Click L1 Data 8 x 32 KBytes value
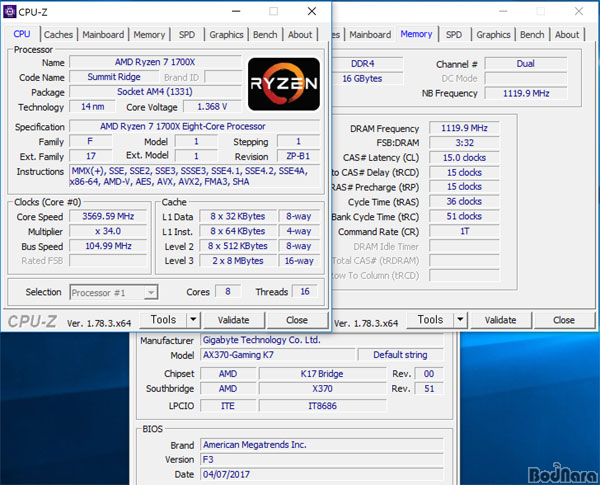The width and height of the screenshot is (600, 485). tap(238, 216)
